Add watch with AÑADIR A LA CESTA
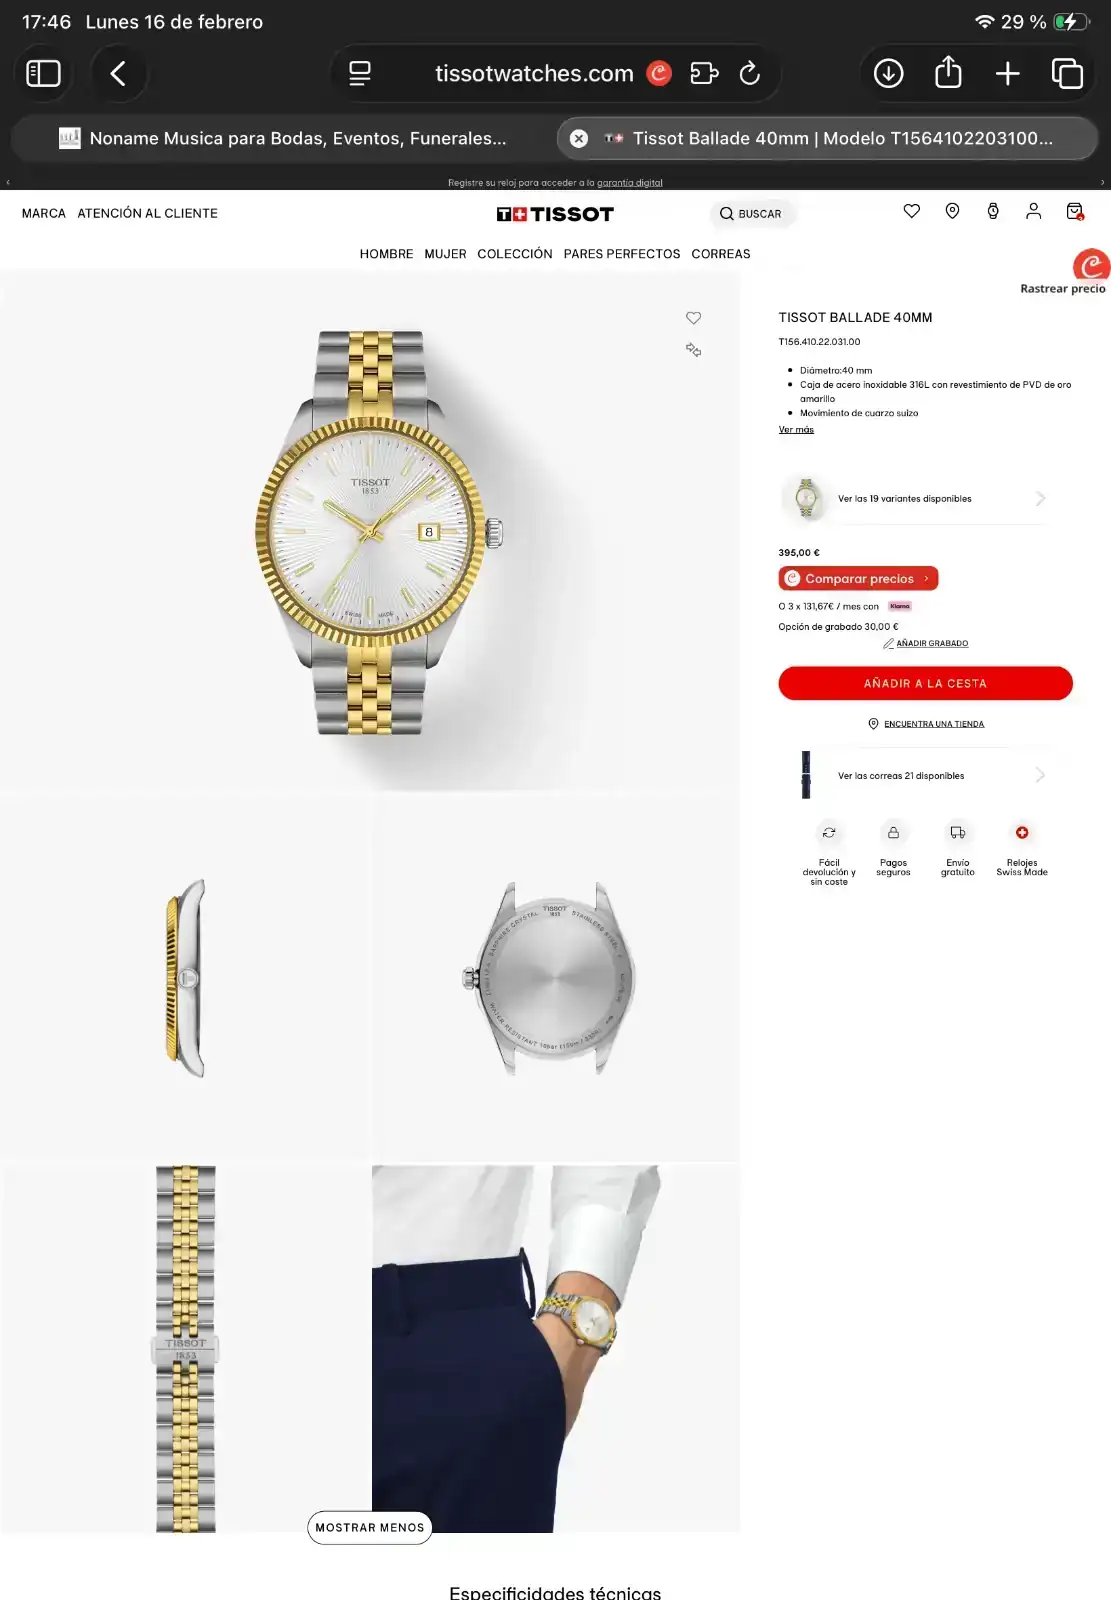Viewport: 1111px width, 1600px height. (x=925, y=683)
